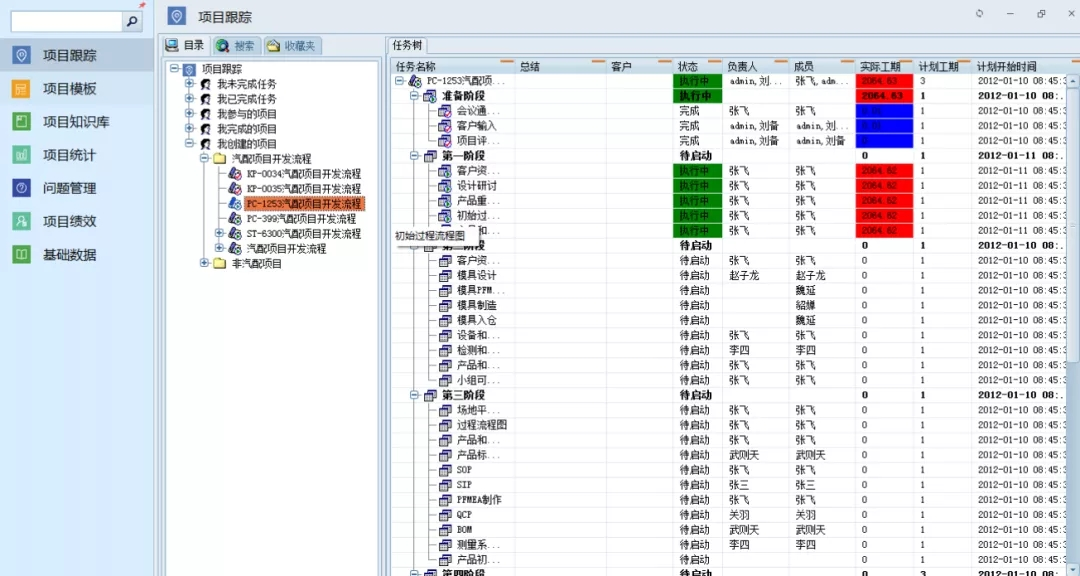Click the red pin icon above search box
The height and width of the screenshot is (576, 1080).
tap(141, 5)
